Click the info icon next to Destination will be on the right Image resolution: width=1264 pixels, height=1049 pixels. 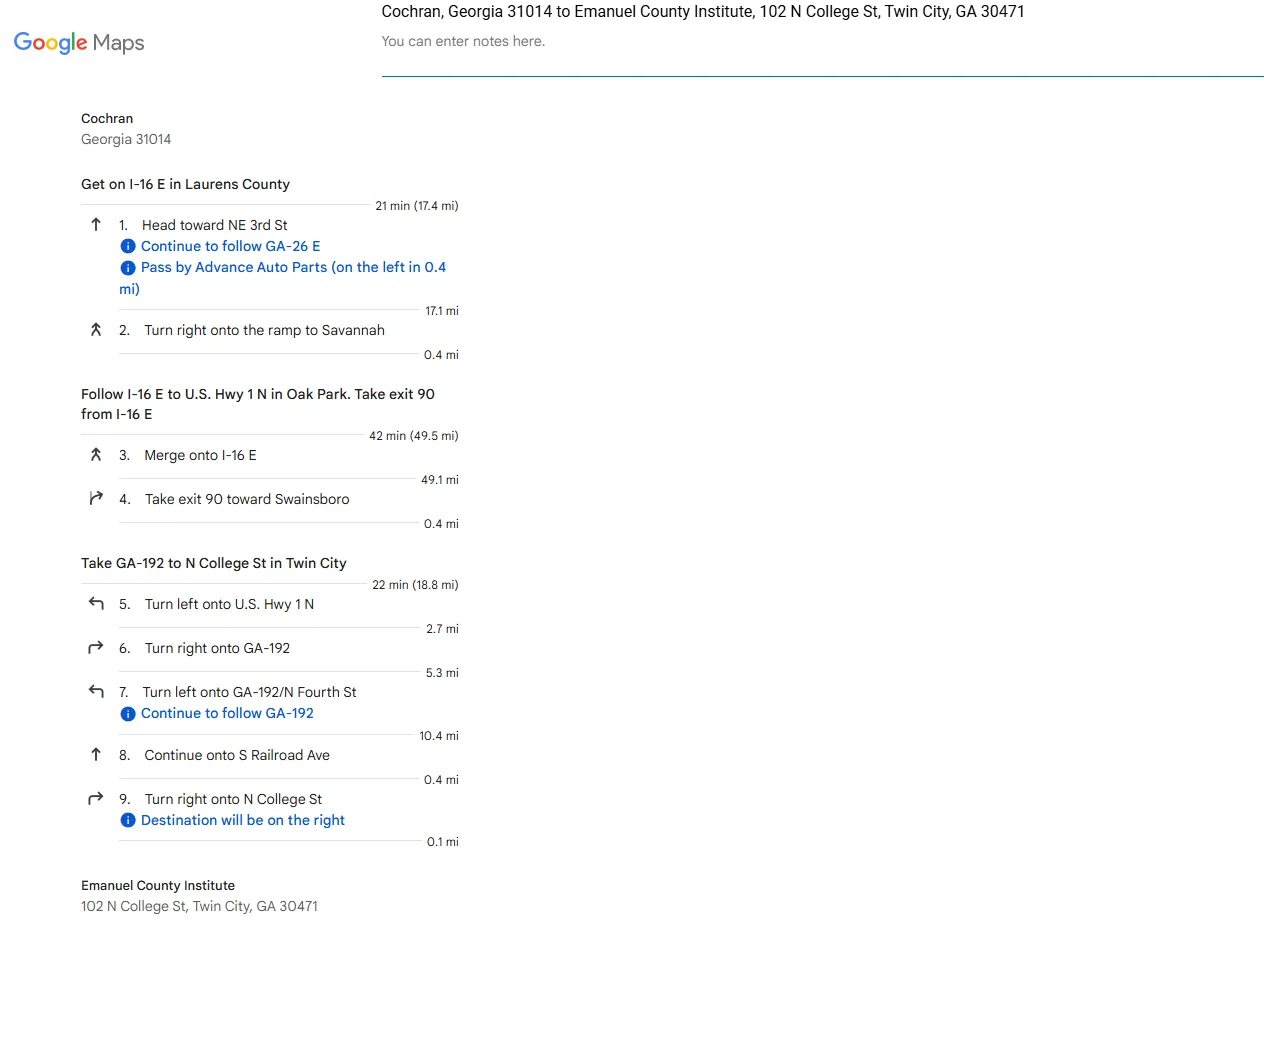(128, 820)
